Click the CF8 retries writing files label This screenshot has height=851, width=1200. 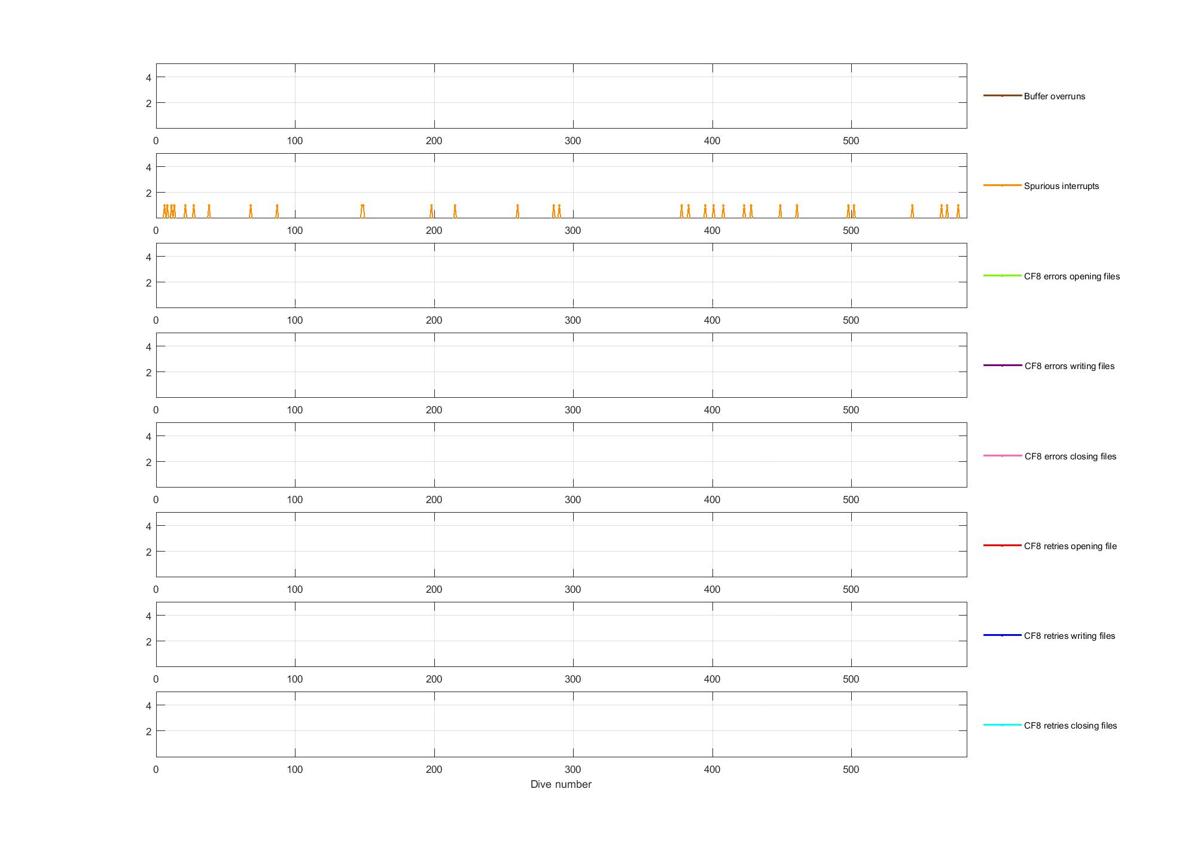(1069, 636)
